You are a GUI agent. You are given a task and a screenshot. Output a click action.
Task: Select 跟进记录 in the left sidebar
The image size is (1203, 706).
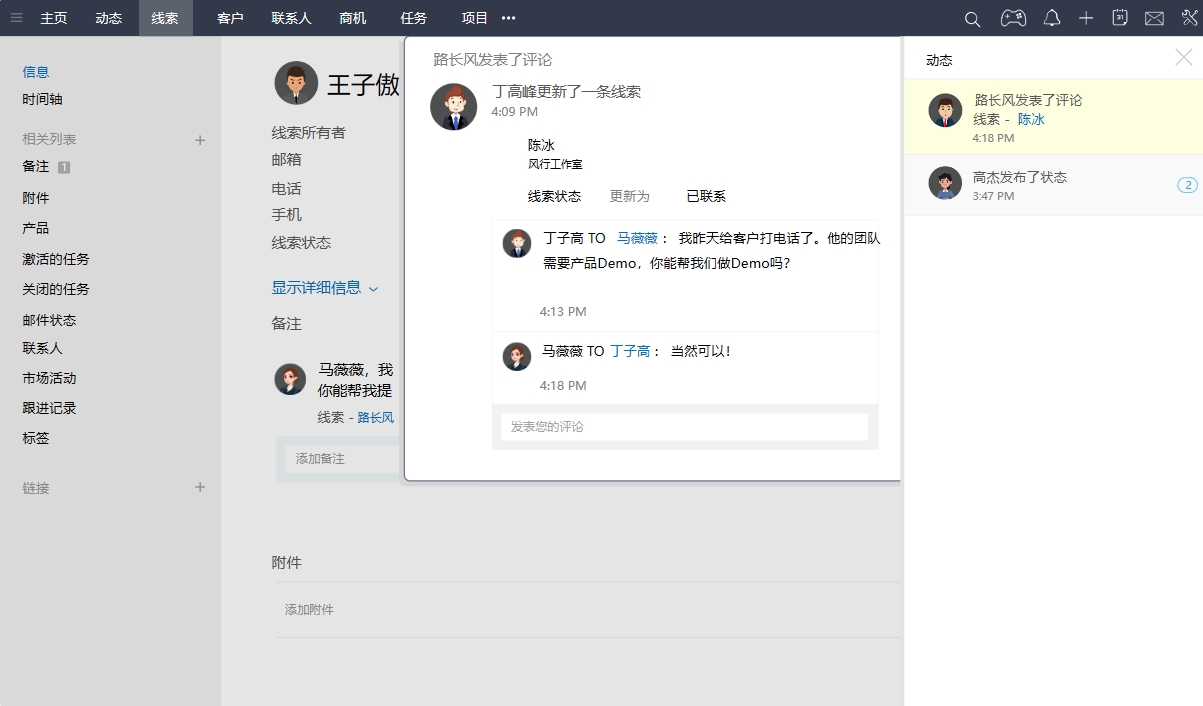coord(48,408)
